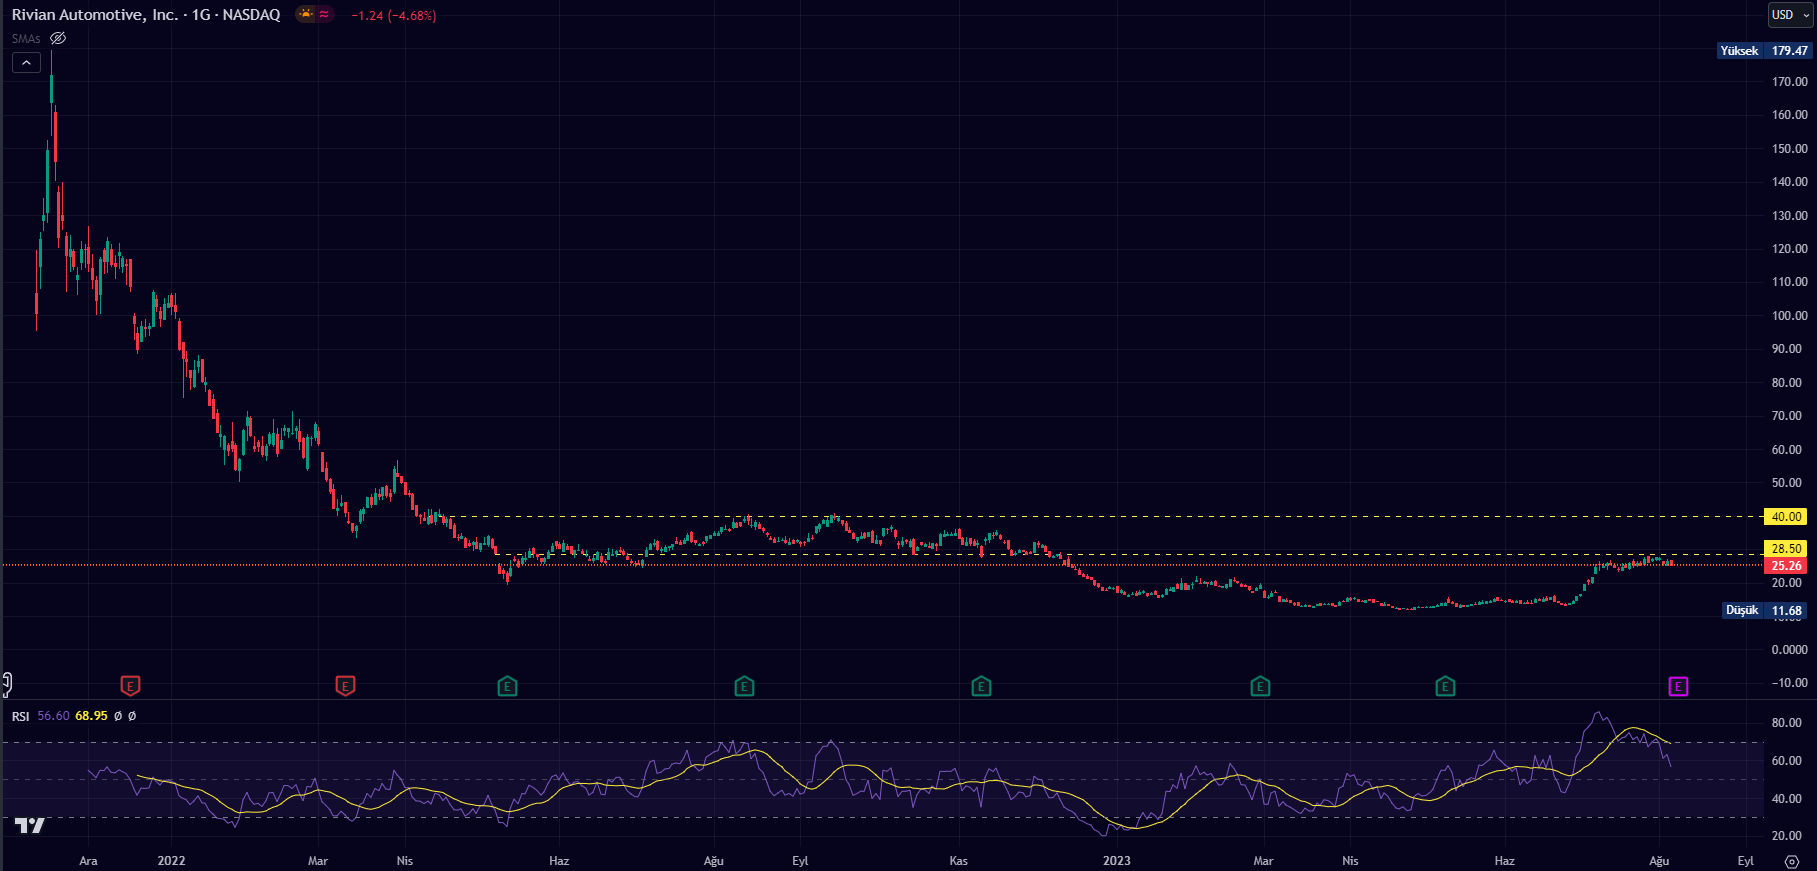Click the green earnings marker near Mar 2023
This screenshot has height=871, width=1817.
pos(1261,686)
